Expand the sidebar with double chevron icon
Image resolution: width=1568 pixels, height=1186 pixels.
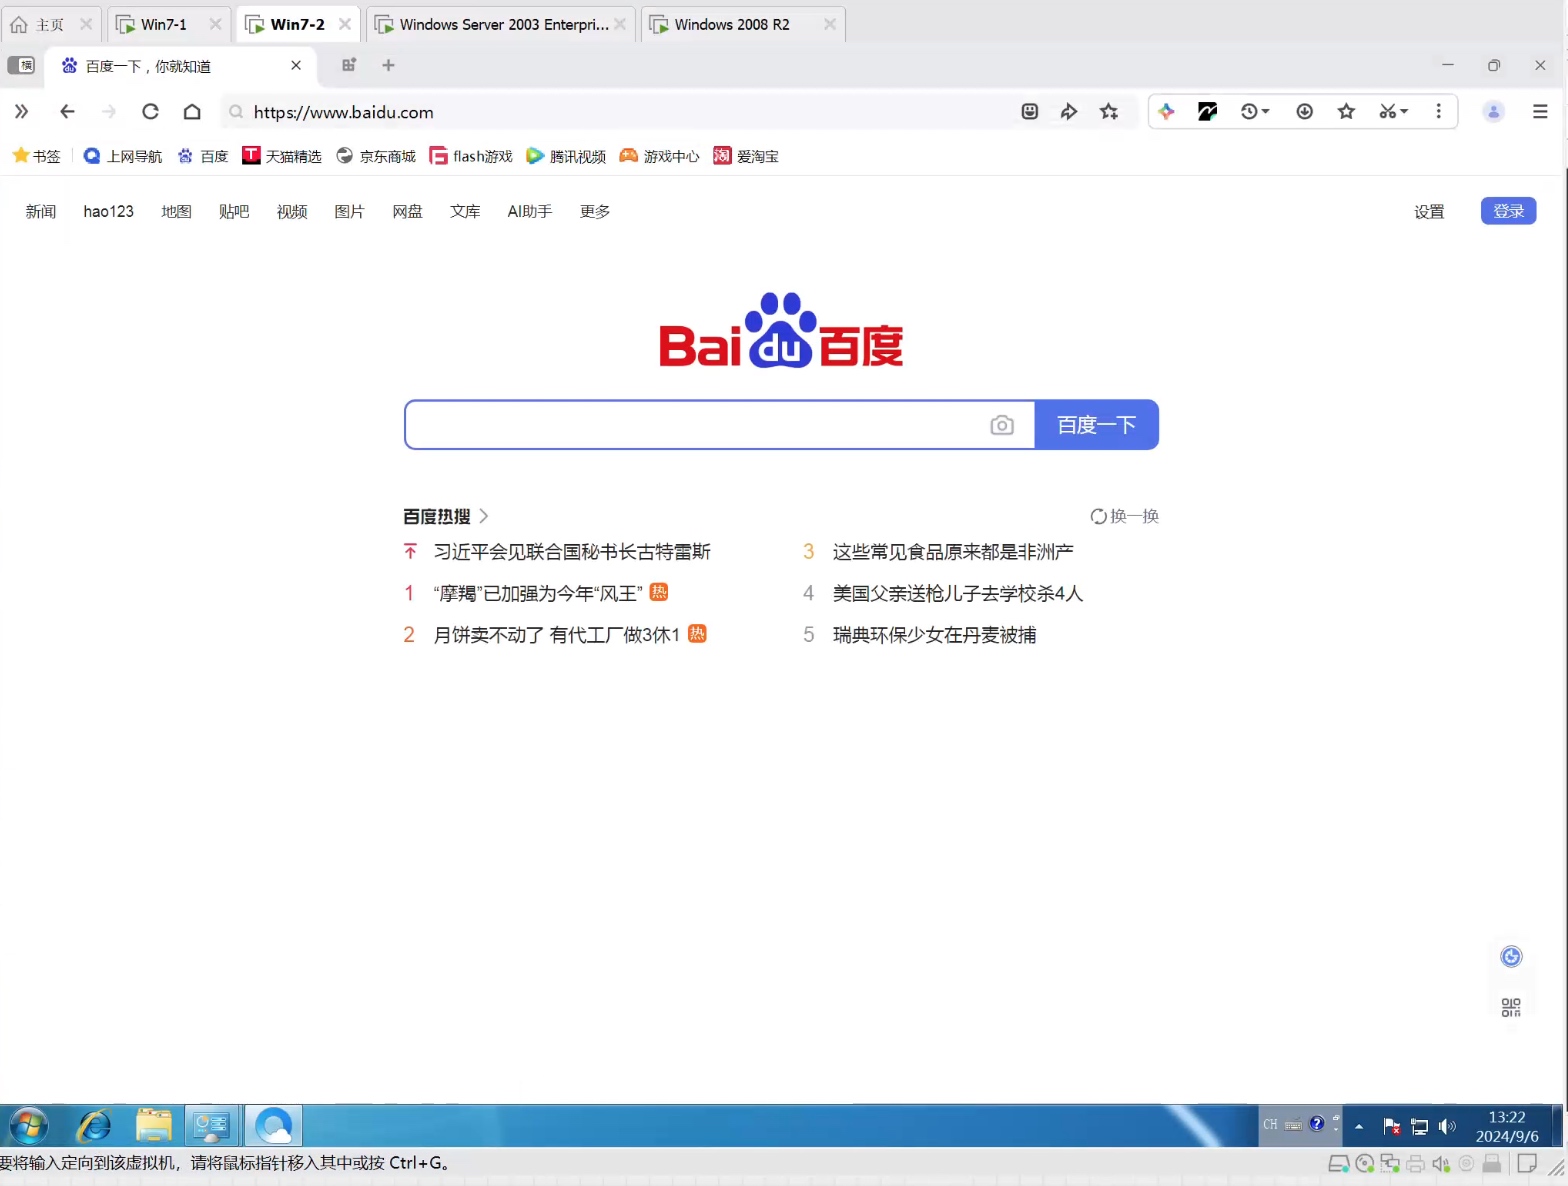[x=21, y=112]
